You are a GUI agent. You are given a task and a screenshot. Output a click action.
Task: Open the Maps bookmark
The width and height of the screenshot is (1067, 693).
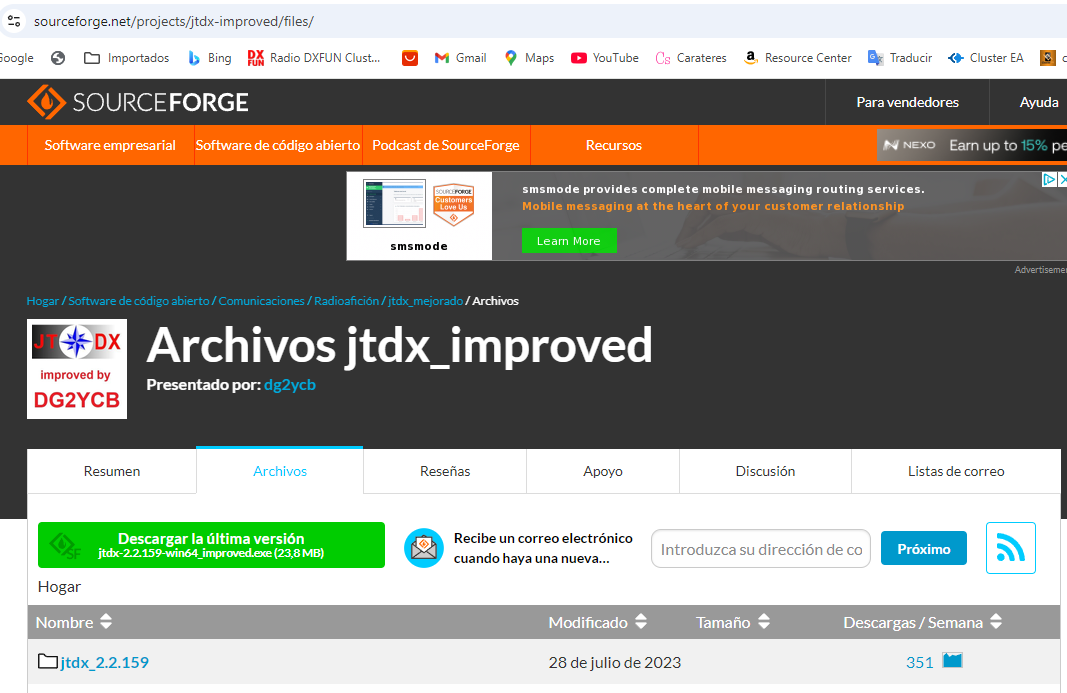point(529,58)
